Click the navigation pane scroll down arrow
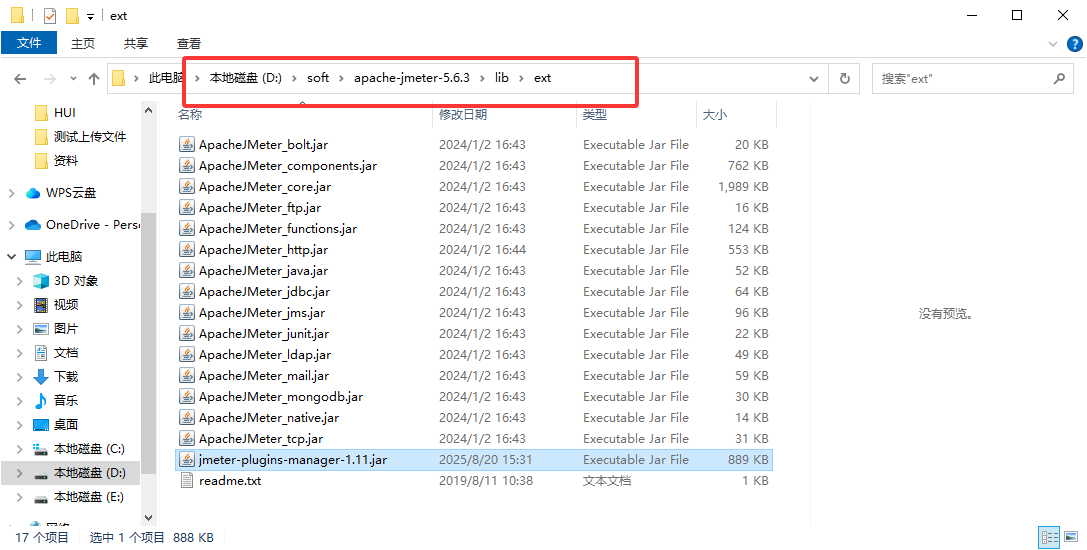The width and height of the screenshot is (1087, 550). point(148,517)
